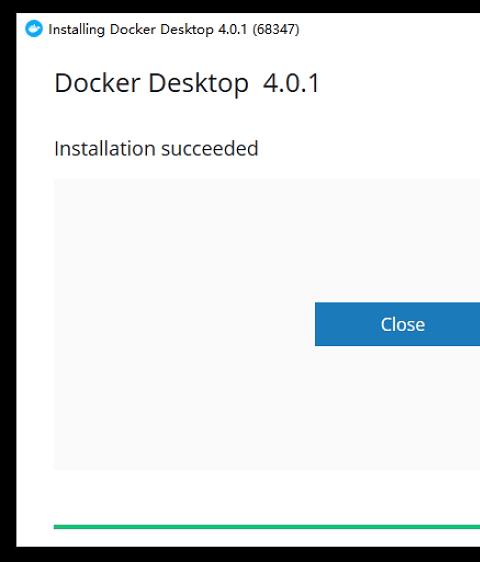This screenshot has width=480, height=562.
Task: Click empty title bar area right of title
Action: [390, 29]
